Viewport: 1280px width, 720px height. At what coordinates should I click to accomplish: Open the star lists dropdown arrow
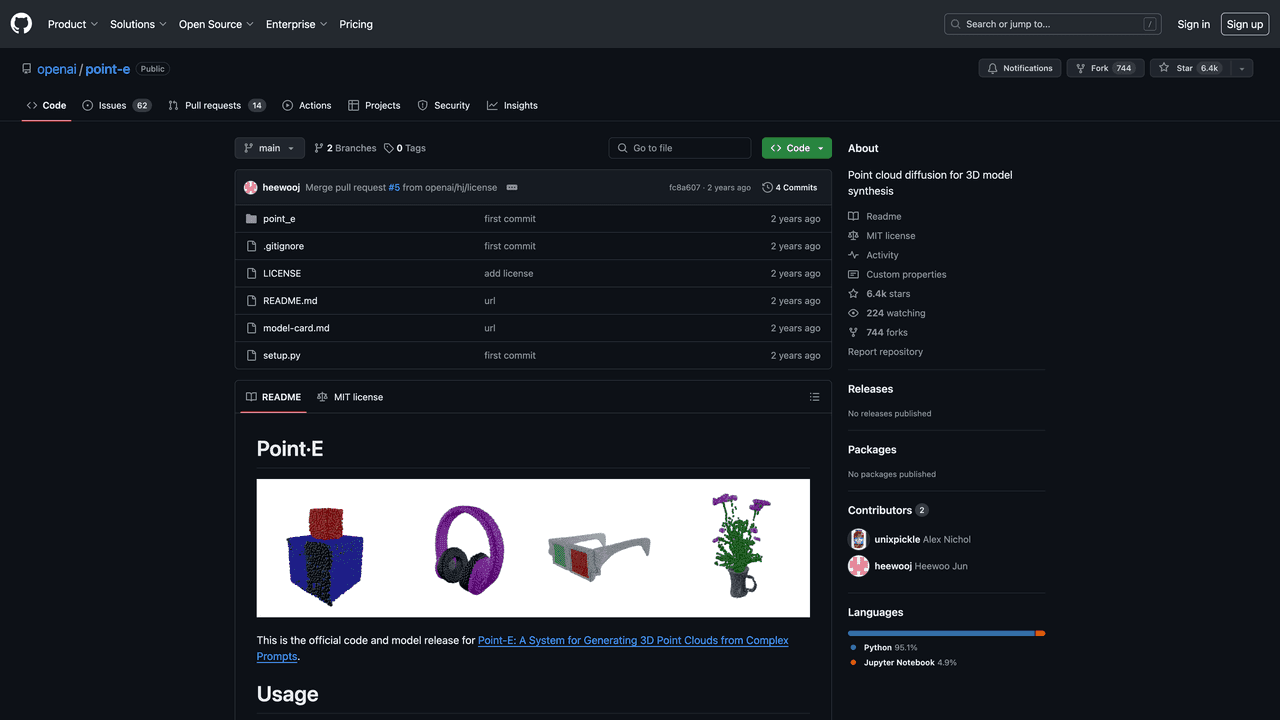tap(1241, 68)
